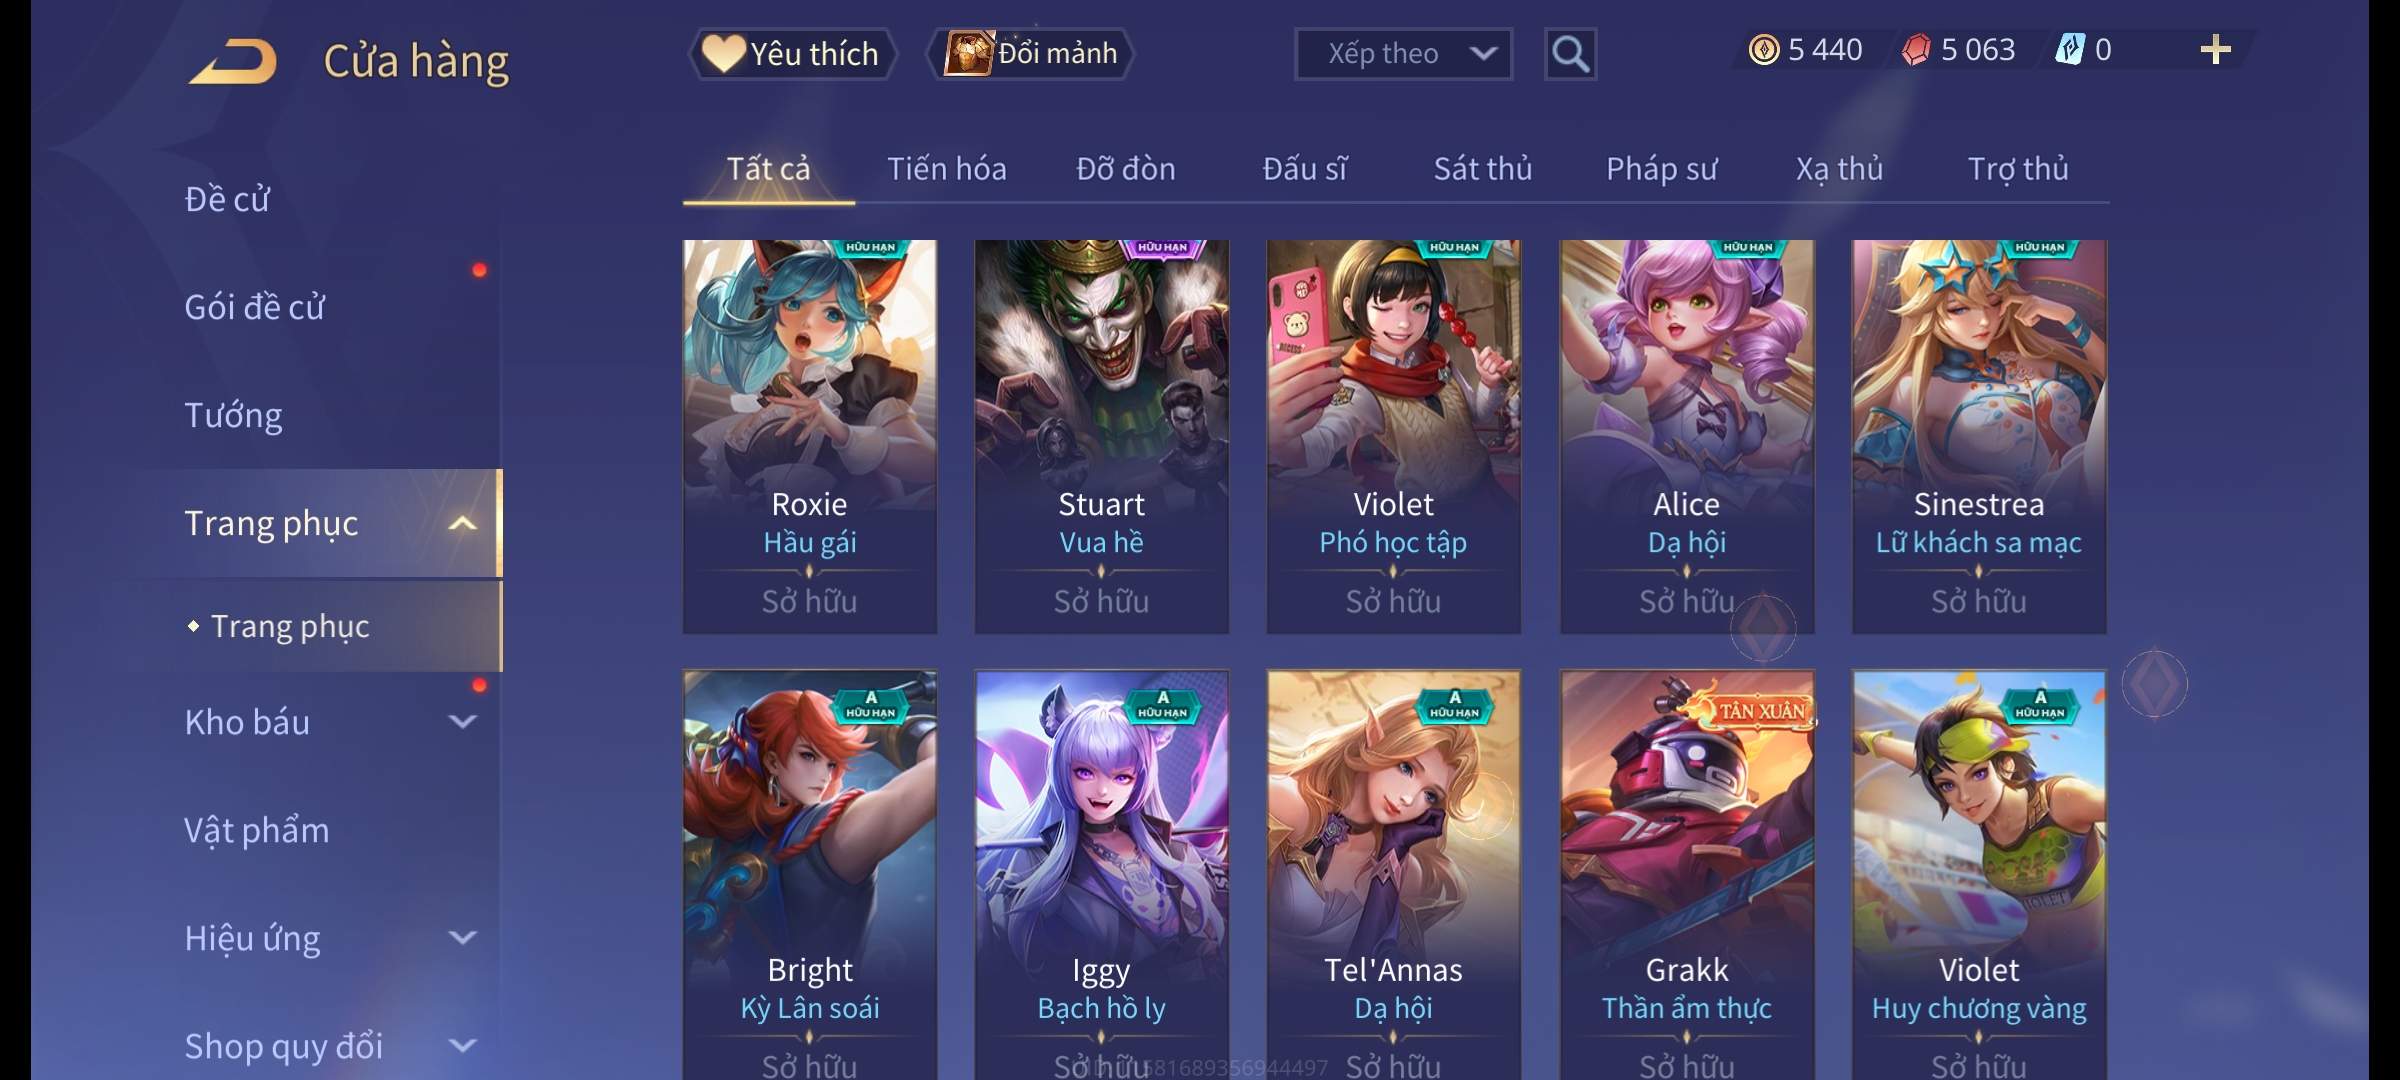The image size is (2400, 1080).
Task: Expand the Kho báu sidebar section
Action: [462, 722]
